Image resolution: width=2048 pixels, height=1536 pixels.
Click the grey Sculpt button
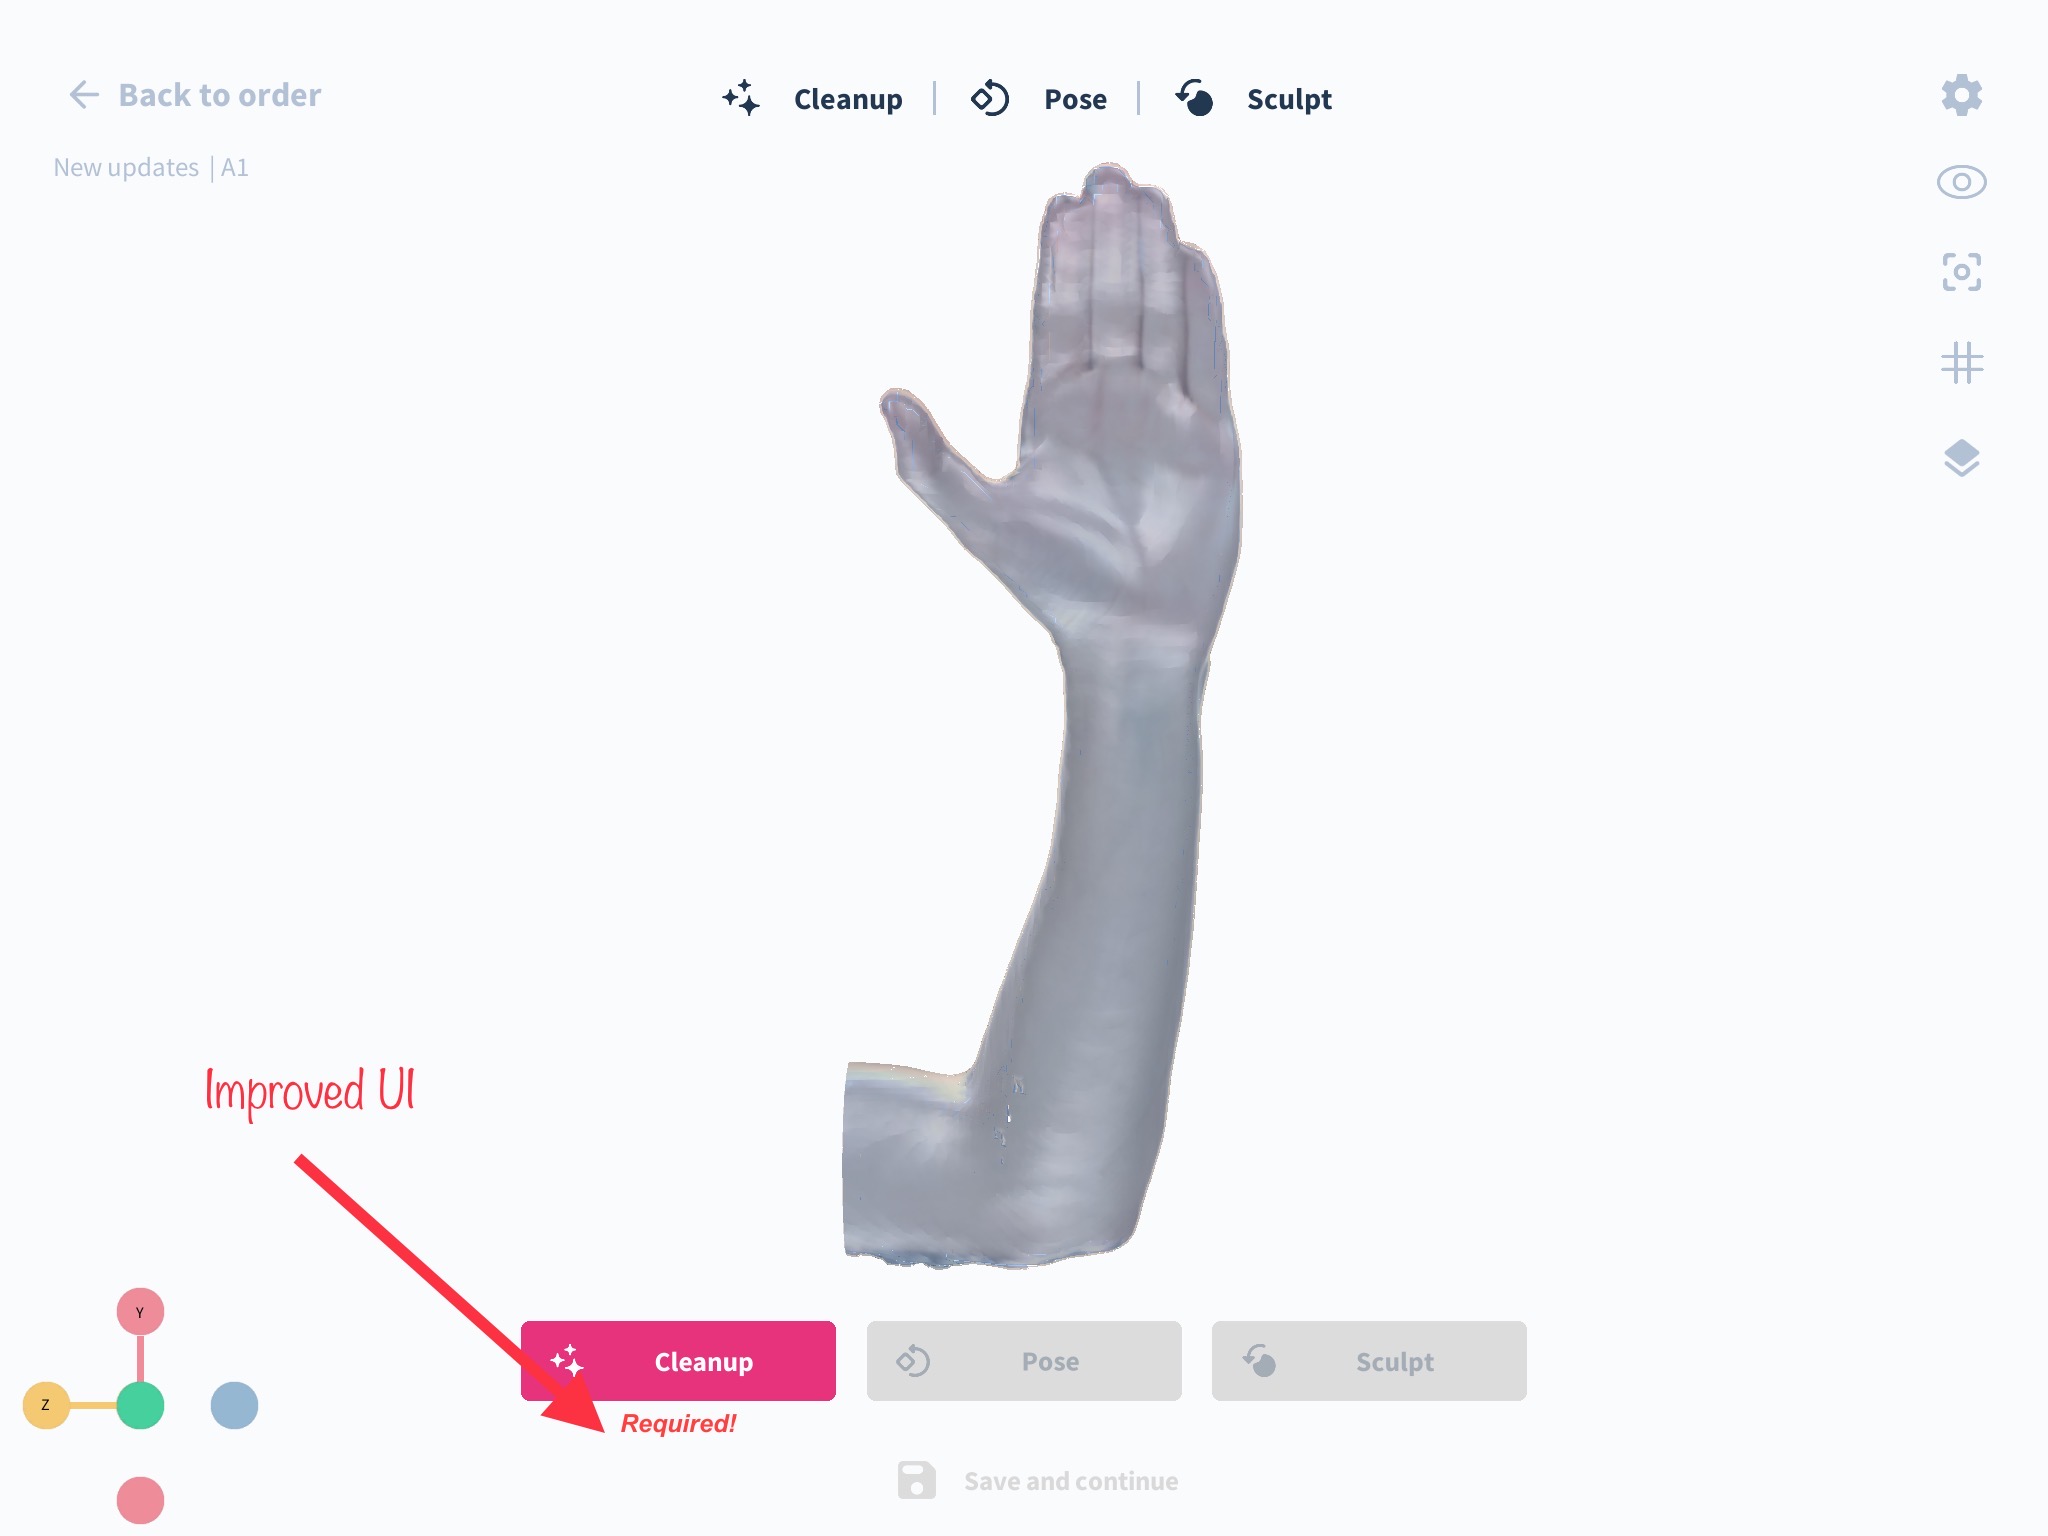(1369, 1361)
